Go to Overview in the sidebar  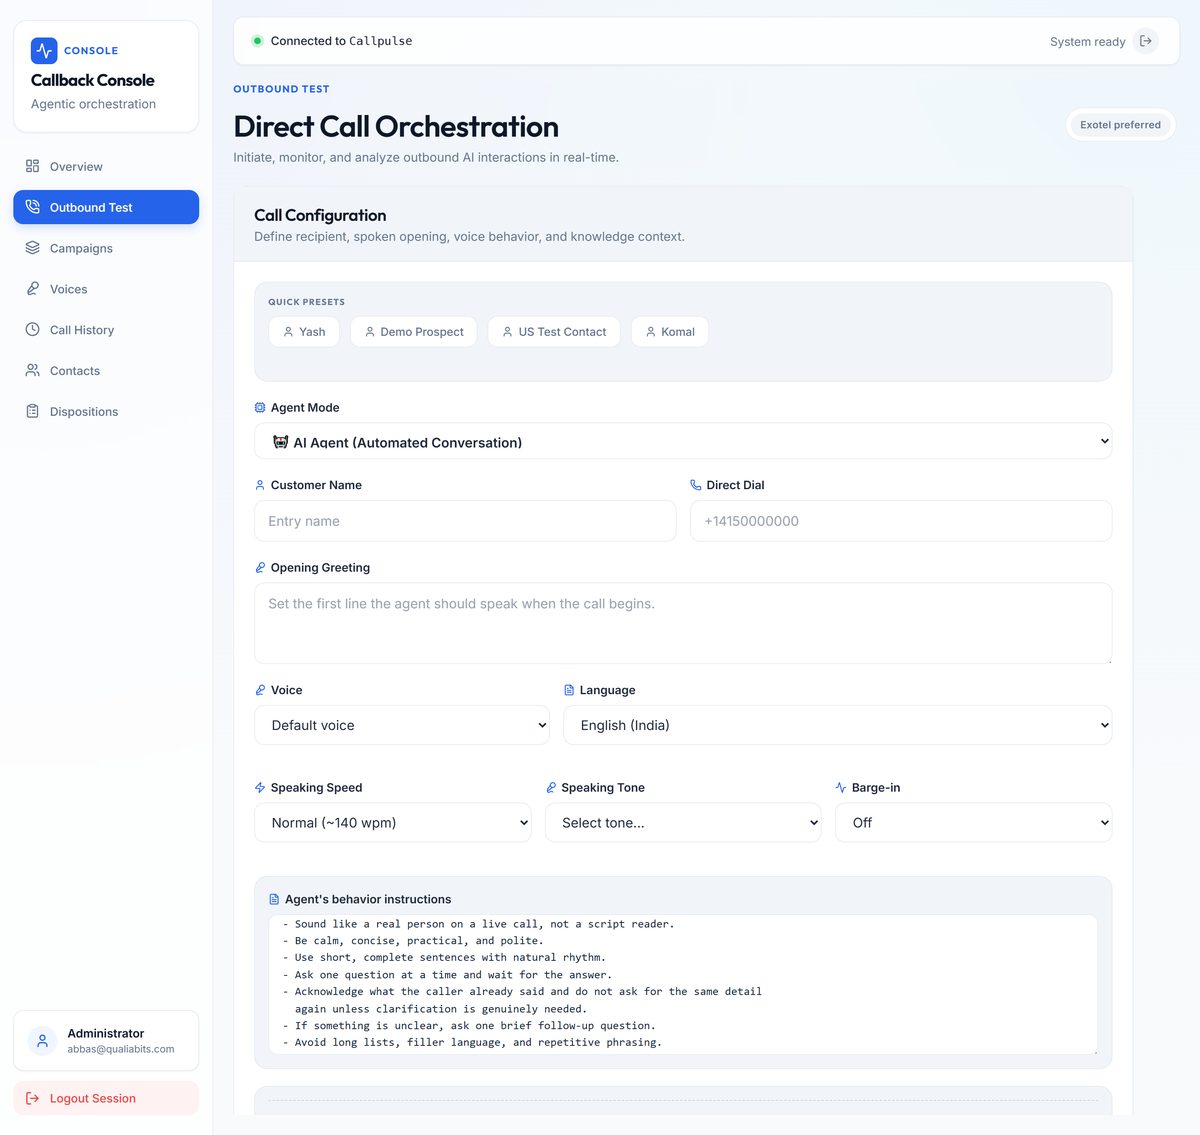click(x=106, y=166)
